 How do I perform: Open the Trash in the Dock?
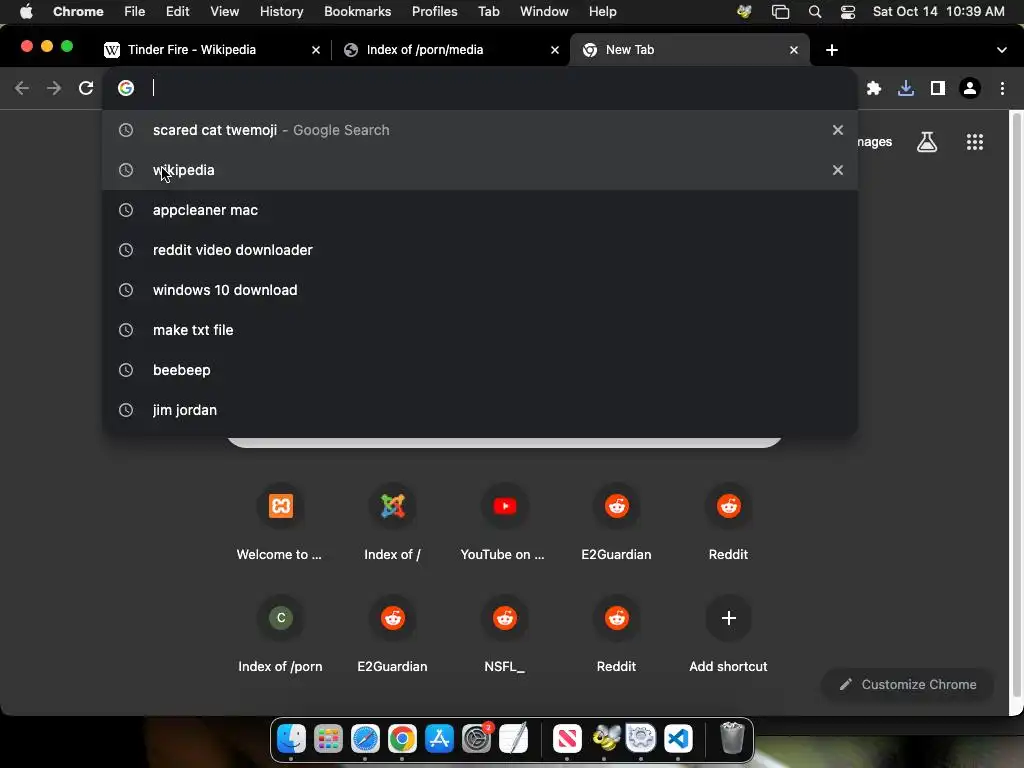(x=731, y=739)
